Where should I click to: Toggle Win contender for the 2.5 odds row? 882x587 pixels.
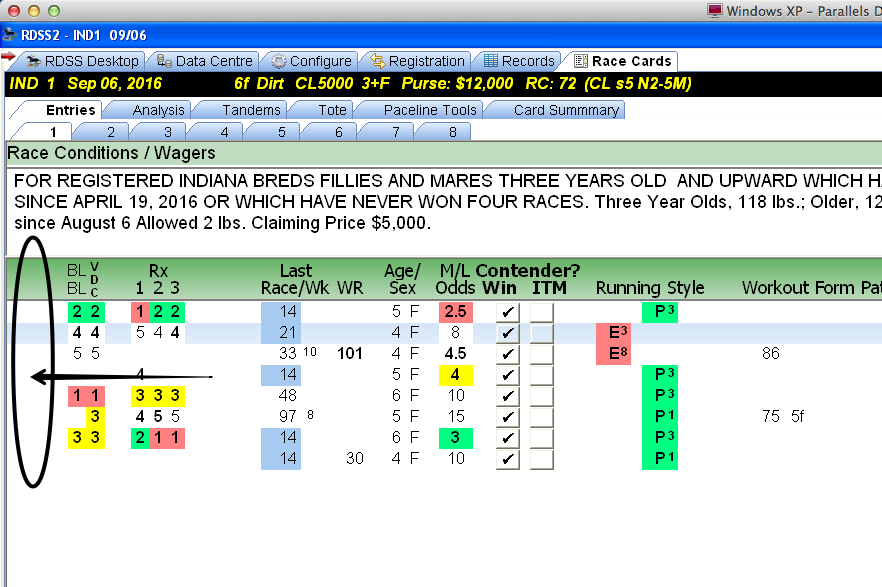pyautogui.click(x=507, y=312)
